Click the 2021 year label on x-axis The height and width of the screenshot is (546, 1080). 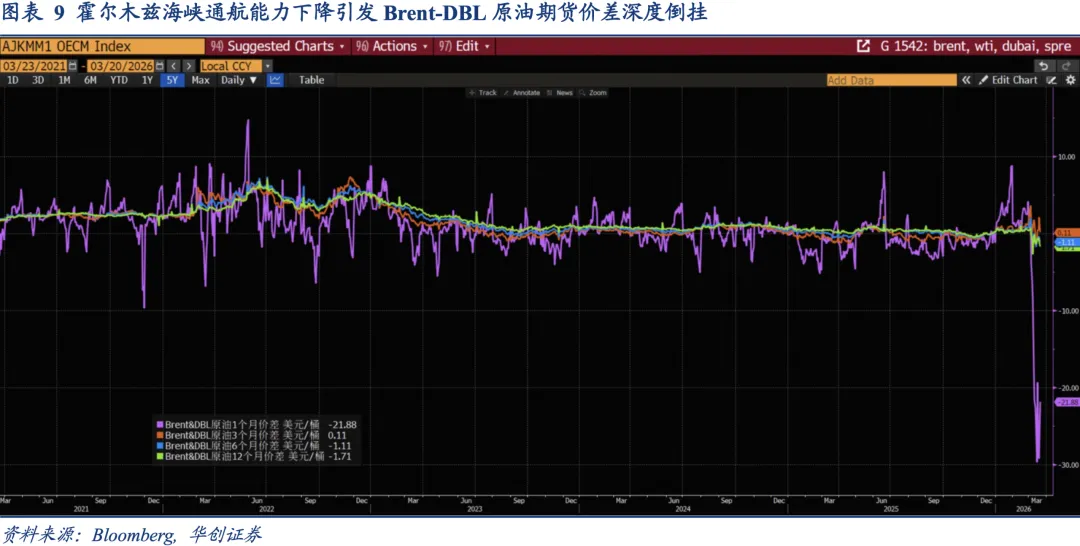81,510
